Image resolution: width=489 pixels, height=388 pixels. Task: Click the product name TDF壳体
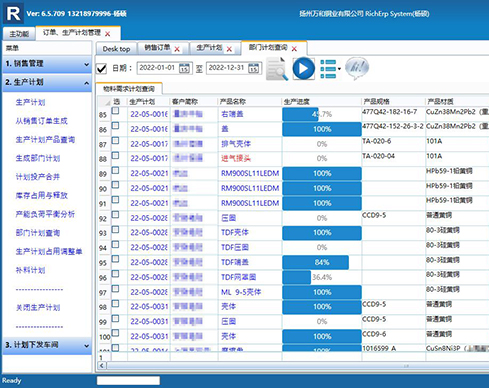[235, 233]
